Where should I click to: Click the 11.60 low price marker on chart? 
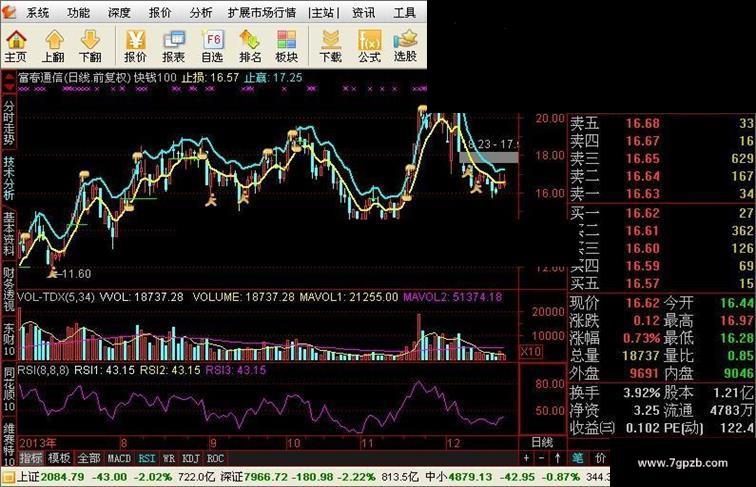76,274
